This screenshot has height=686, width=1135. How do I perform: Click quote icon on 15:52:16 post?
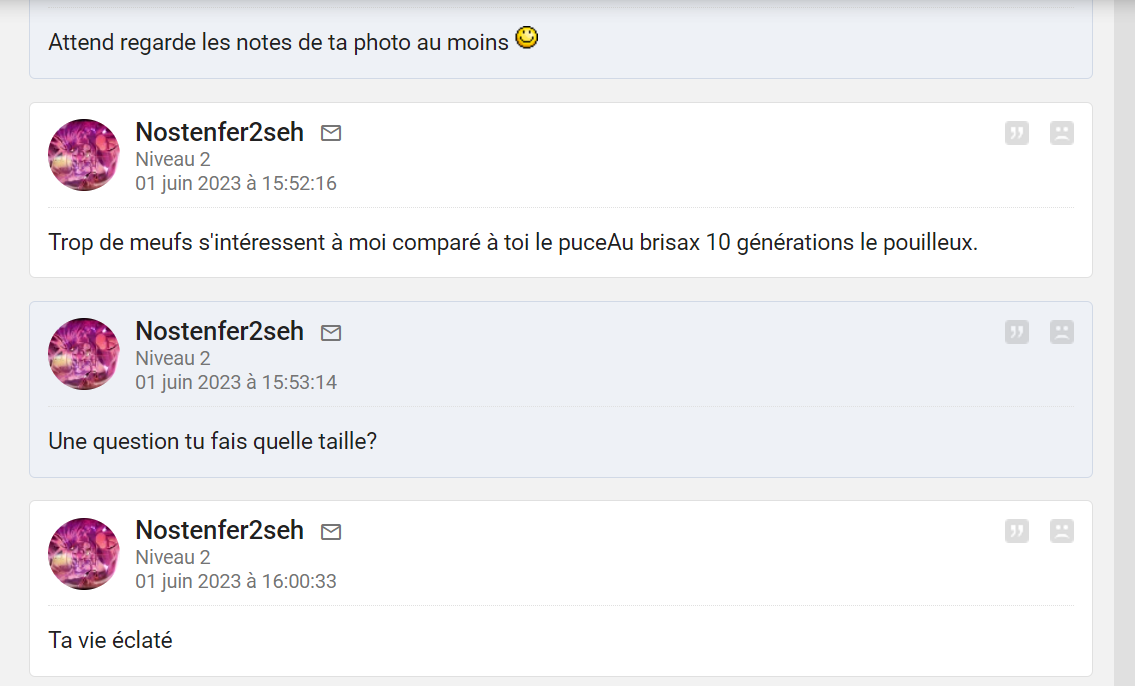click(1017, 133)
